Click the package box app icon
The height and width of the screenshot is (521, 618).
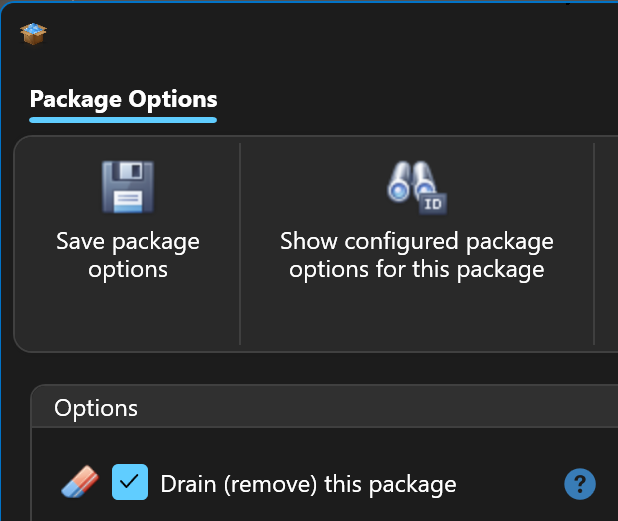coord(34,34)
